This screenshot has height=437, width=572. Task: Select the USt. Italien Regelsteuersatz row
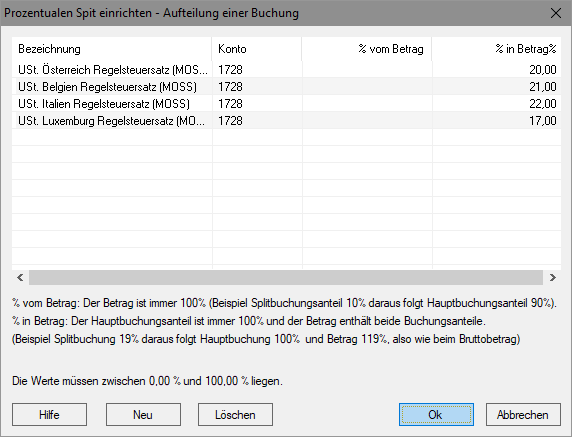[286, 104]
